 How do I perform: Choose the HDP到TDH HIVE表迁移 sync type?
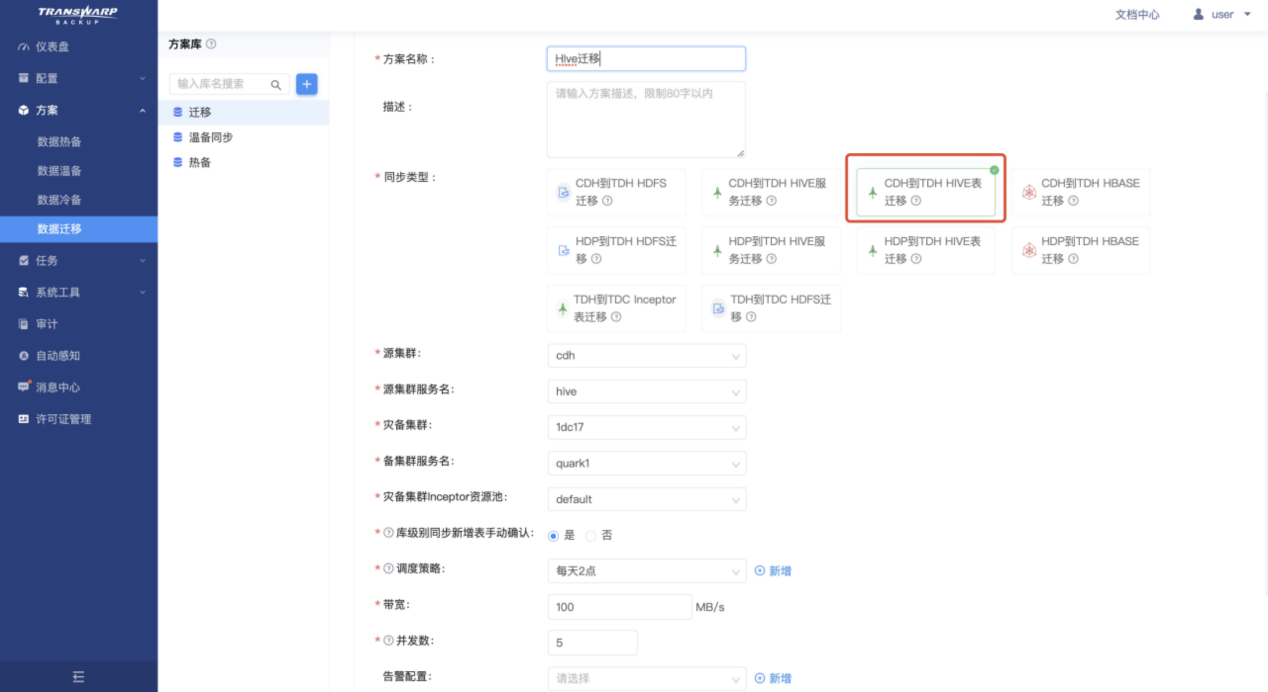pyautogui.click(x=925, y=250)
